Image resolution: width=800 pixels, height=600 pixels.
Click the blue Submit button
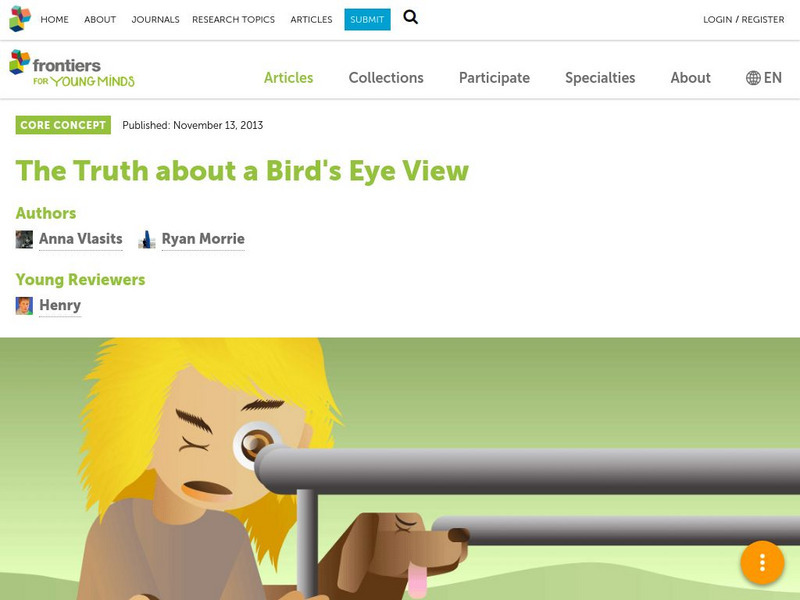coord(367,19)
